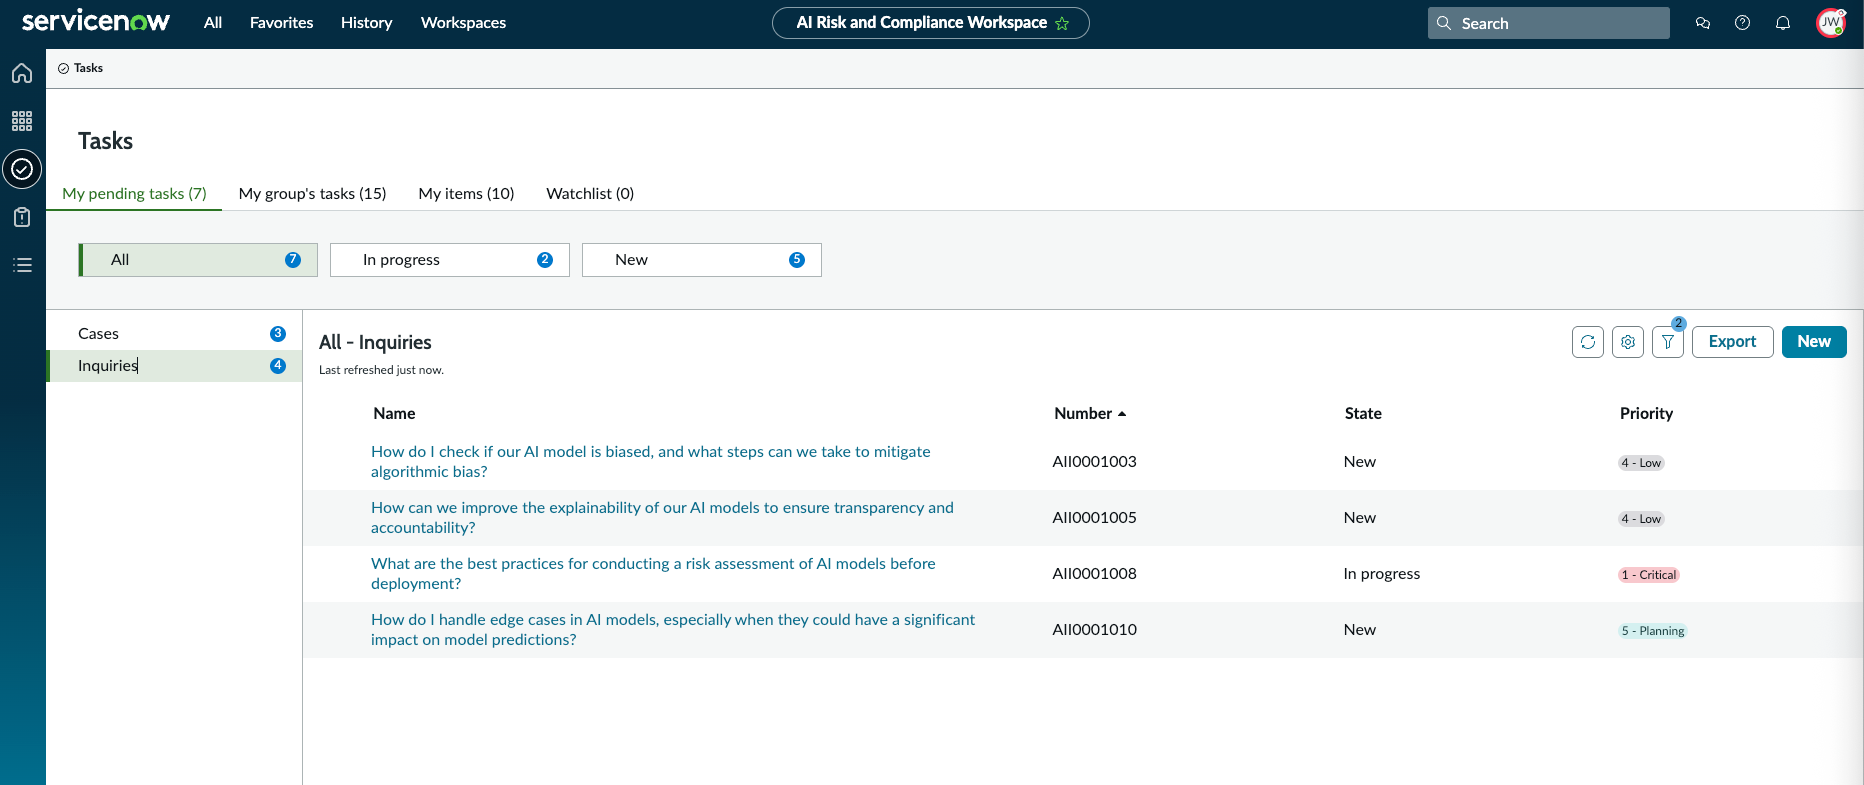Open the chat conversations icon

point(1703,23)
